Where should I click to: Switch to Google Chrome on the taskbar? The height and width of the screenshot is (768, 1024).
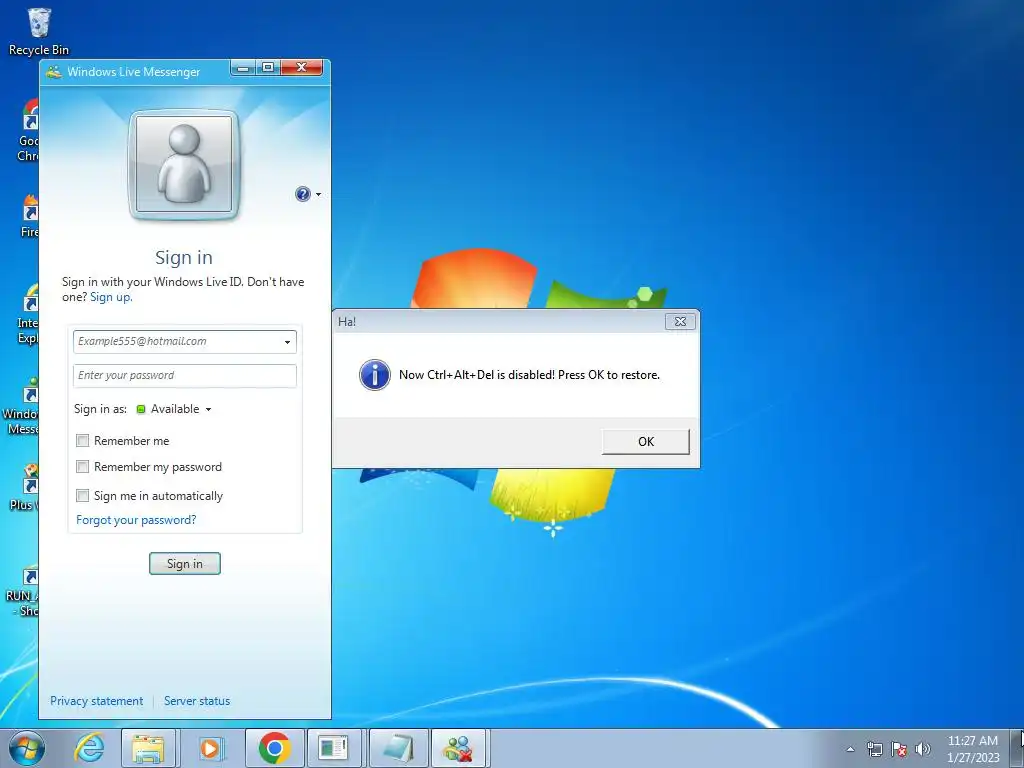(x=274, y=748)
